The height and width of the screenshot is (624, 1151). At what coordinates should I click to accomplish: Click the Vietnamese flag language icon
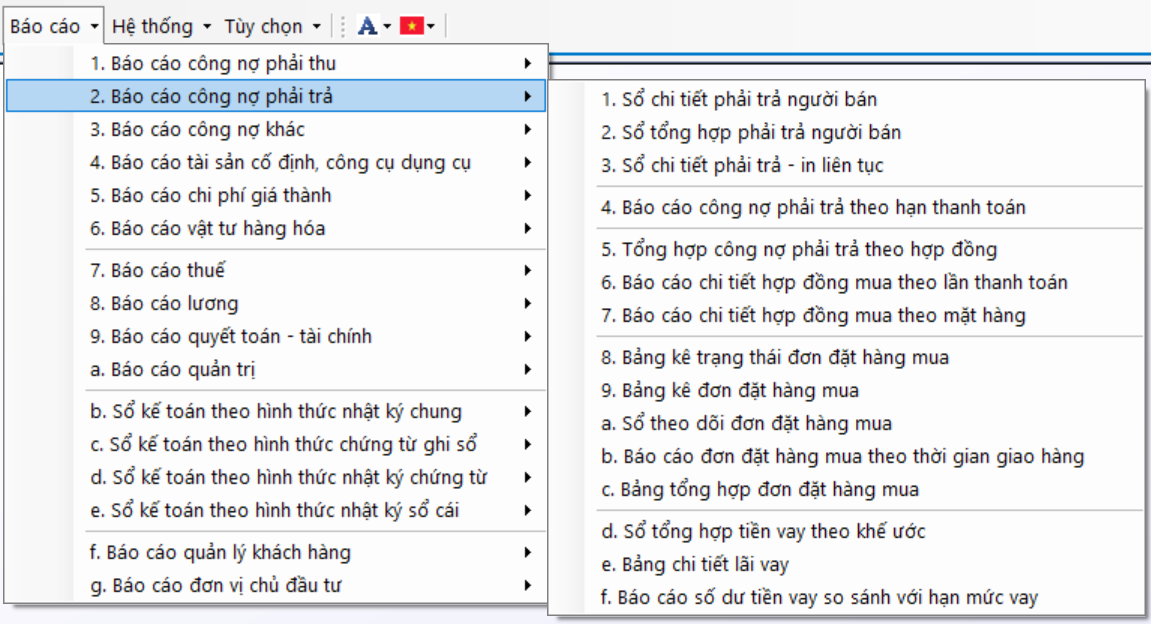point(410,26)
